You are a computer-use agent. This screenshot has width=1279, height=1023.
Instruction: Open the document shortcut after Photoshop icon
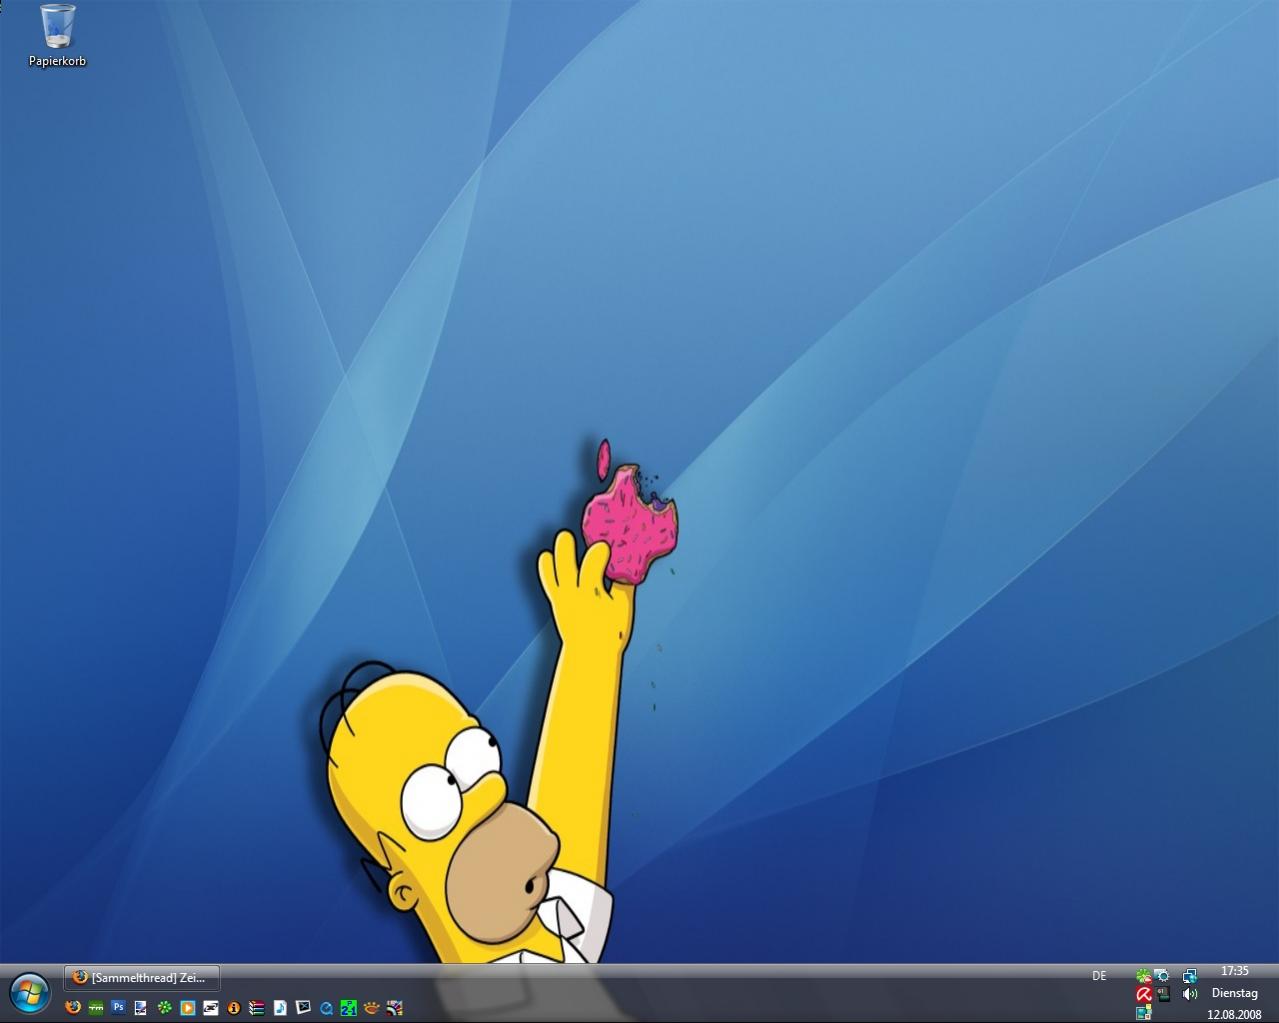tap(141, 1008)
